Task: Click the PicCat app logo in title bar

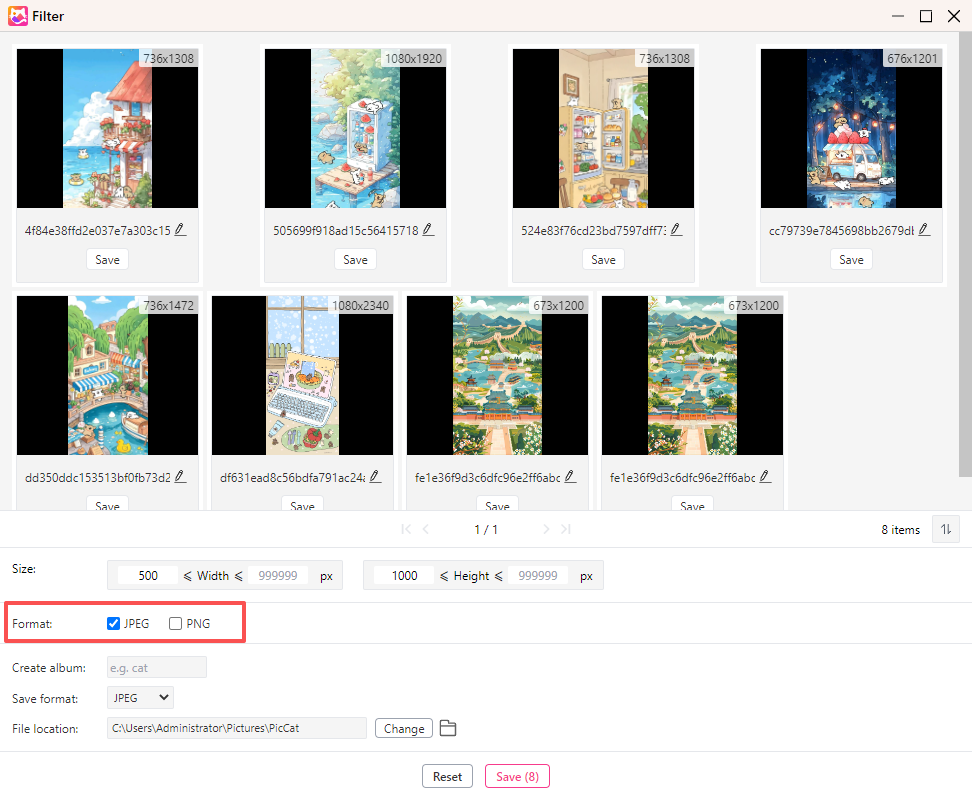Action: (x=17, y=16)
